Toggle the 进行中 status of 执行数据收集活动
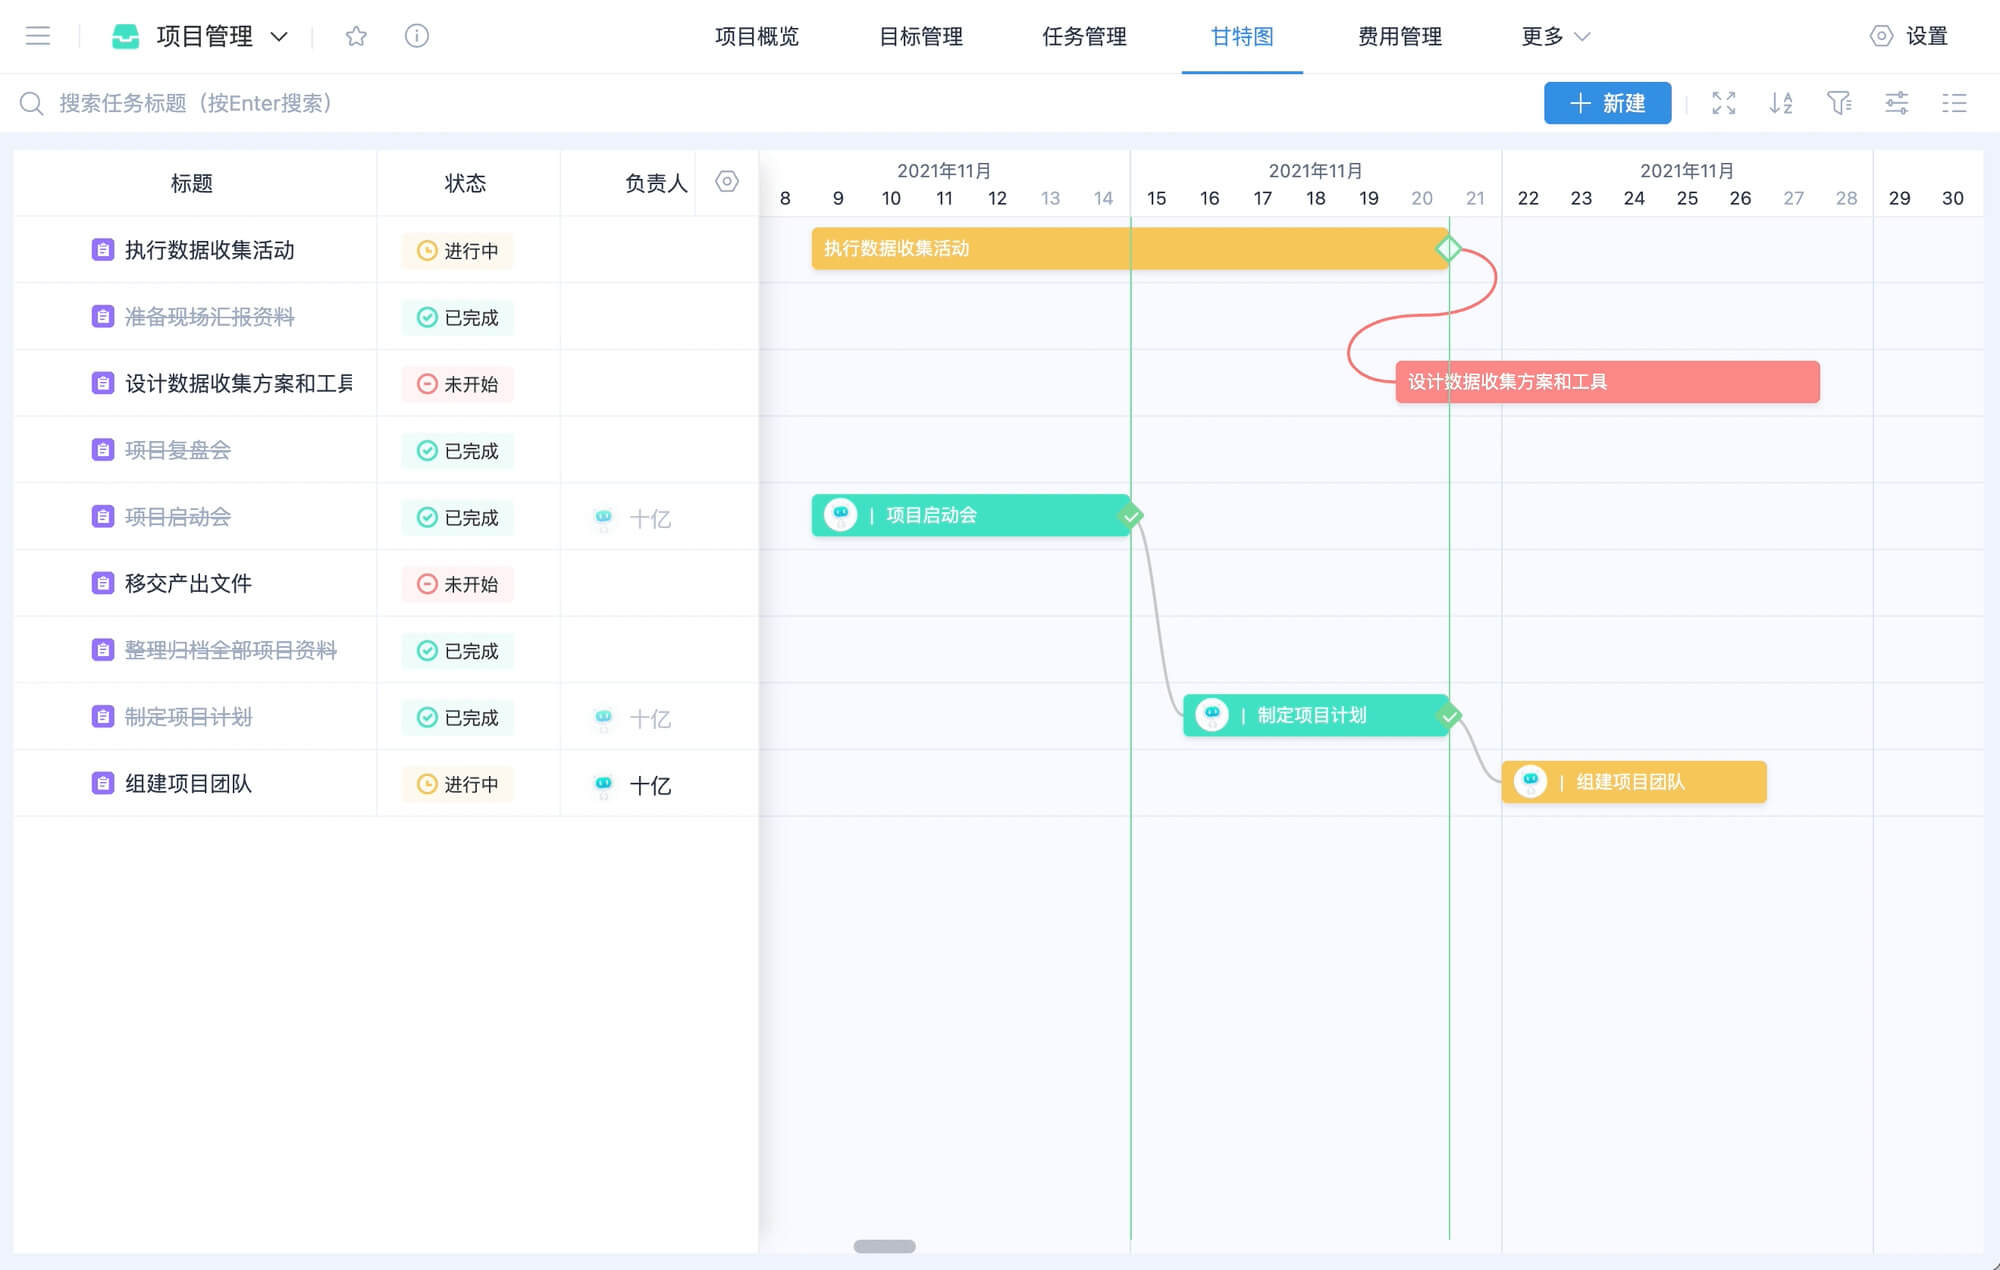 click(x=458, y=251)
